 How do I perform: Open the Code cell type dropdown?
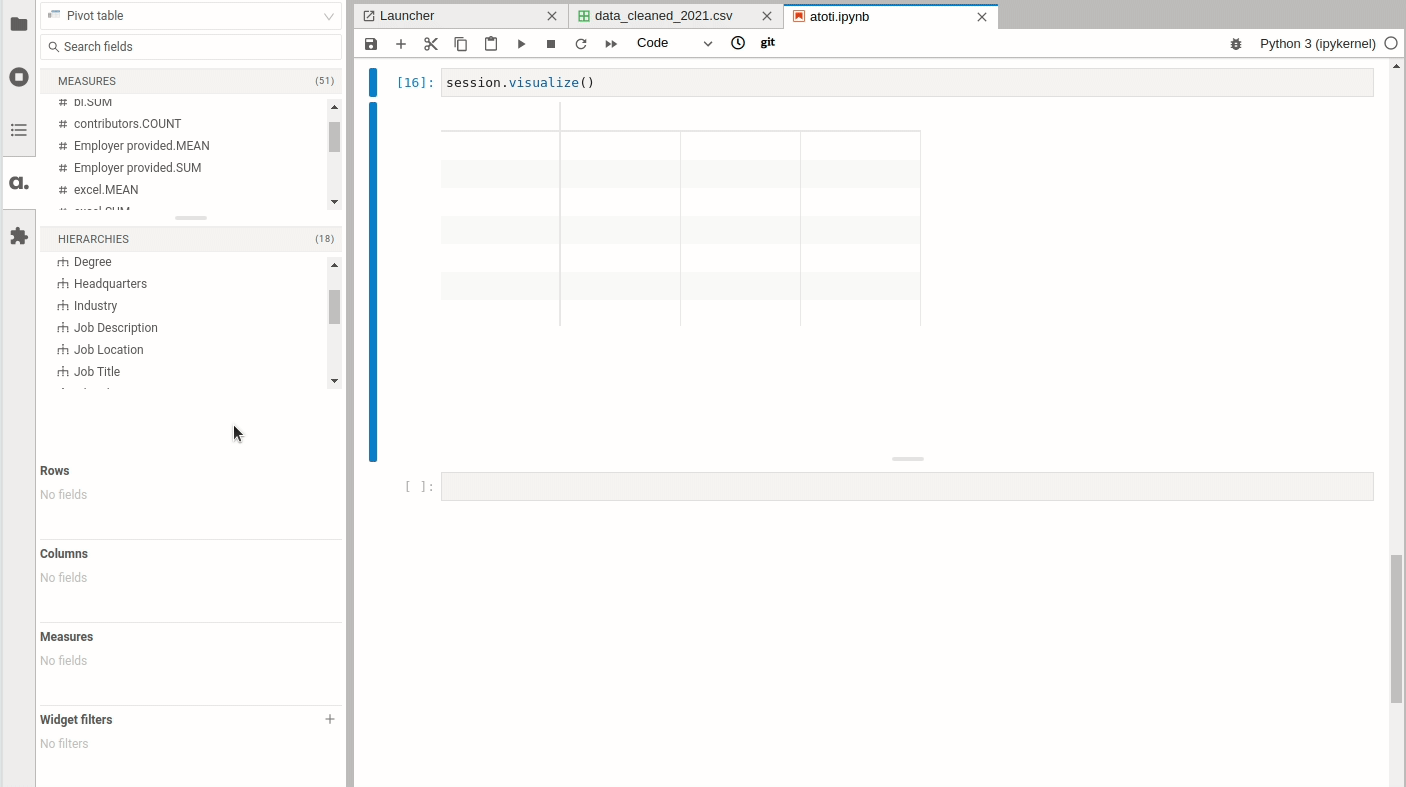[674, 43]
